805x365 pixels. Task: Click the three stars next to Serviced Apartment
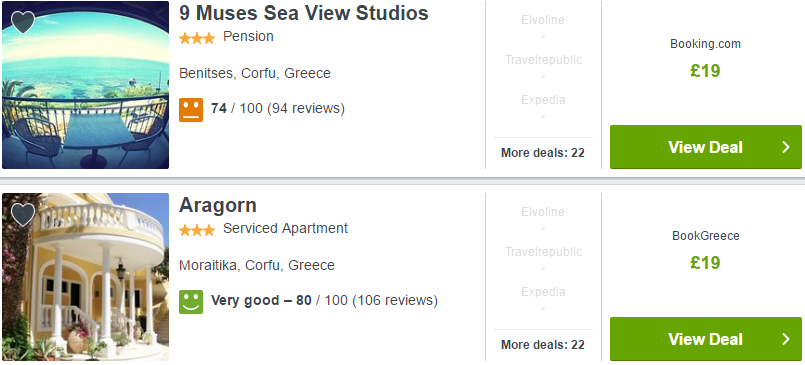point(197,230)
